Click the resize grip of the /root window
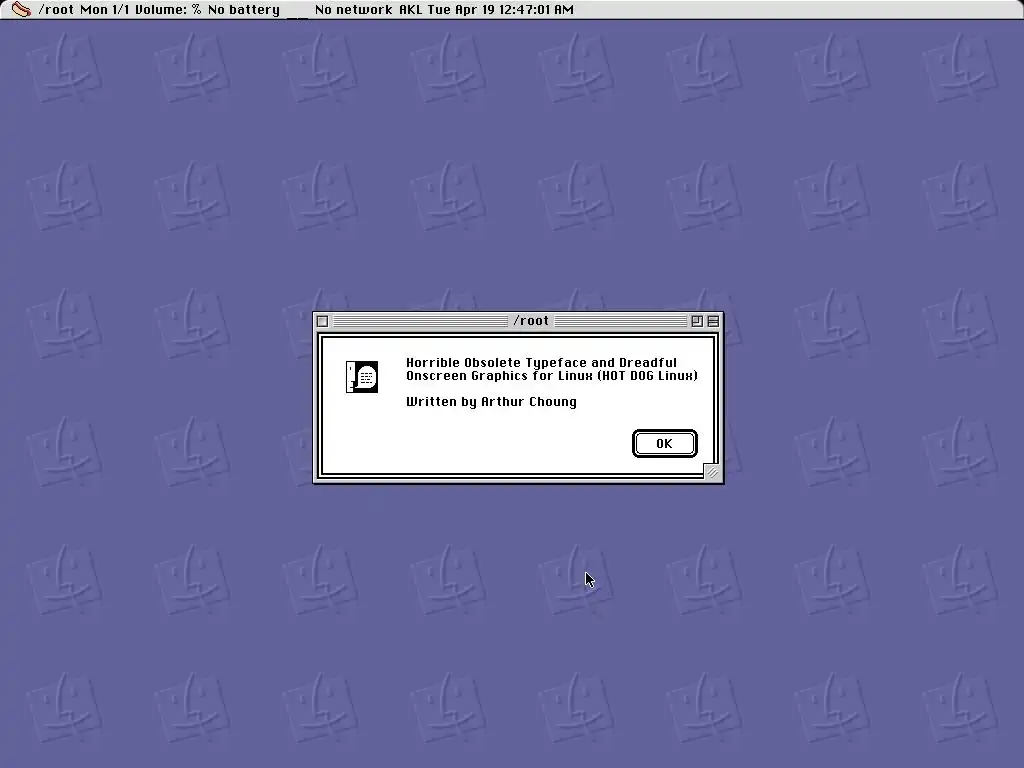Image resolution: width=1024 pixels, height=768 pixels. coord(712,473)
